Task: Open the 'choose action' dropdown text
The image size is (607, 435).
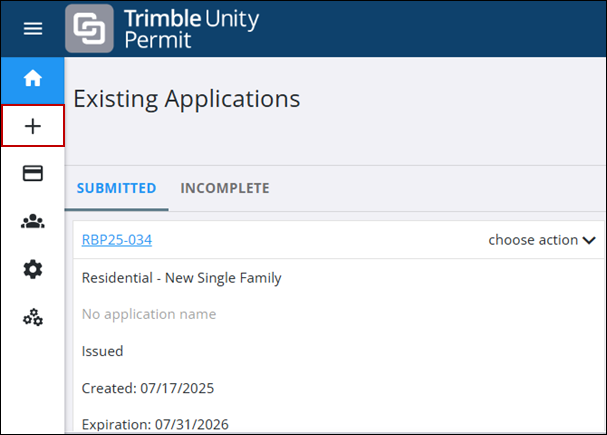Action: (533, 240)
